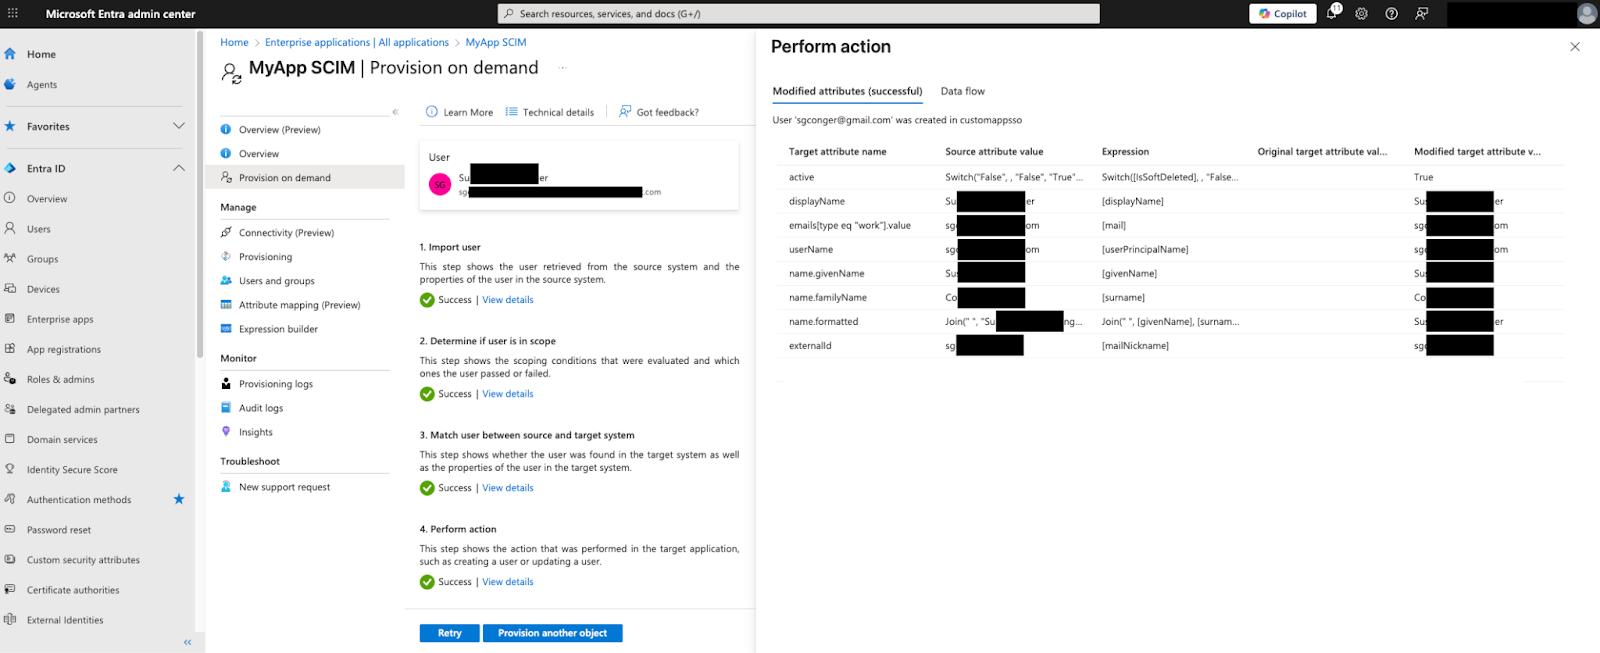Viewport: 1600px width, 653px height.
Task: Switch to Modified attributes (successful) tab
Action: 847,91
